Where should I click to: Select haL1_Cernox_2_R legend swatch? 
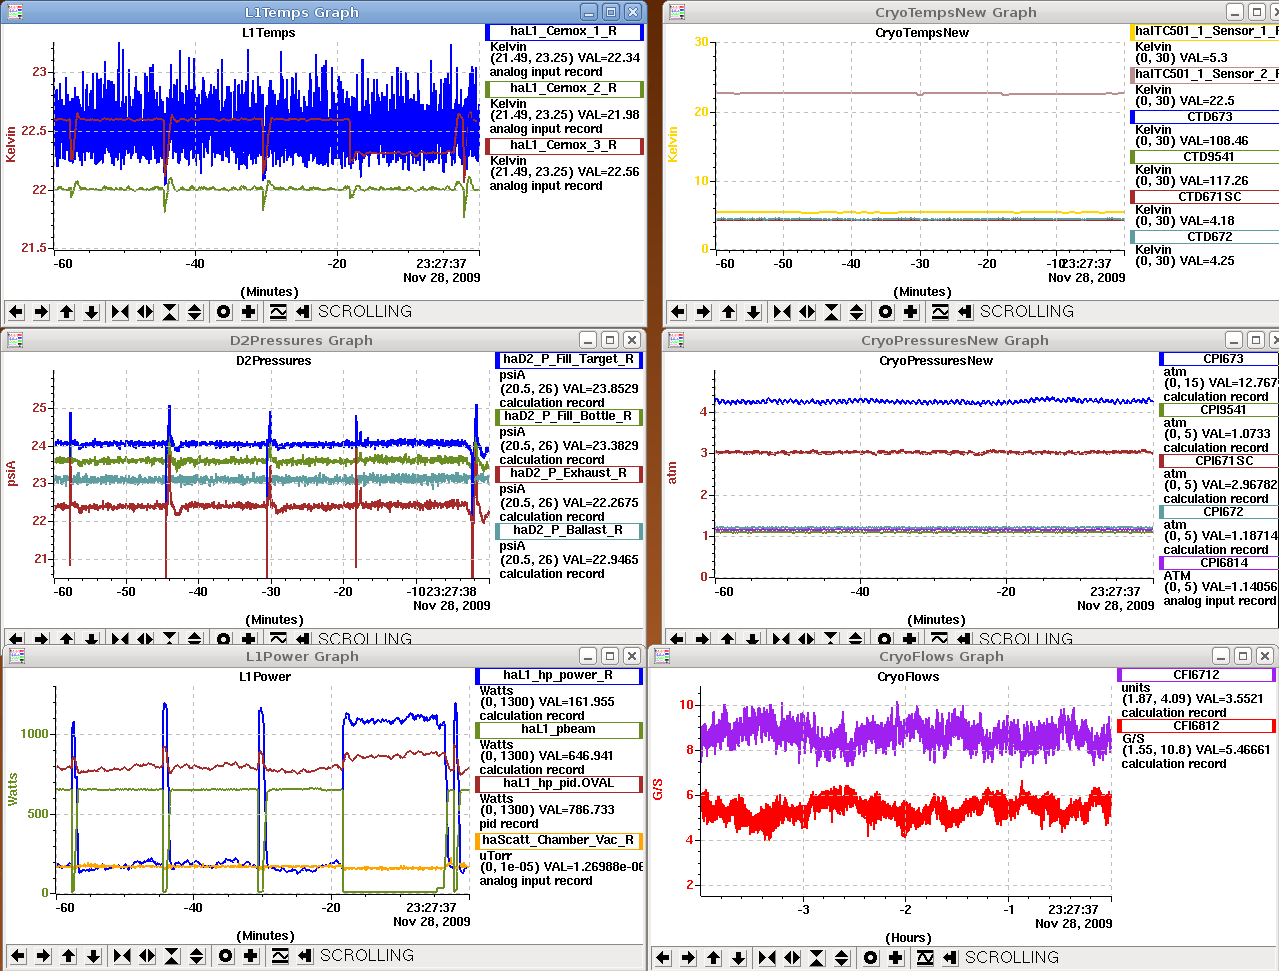tap(563, 89)
